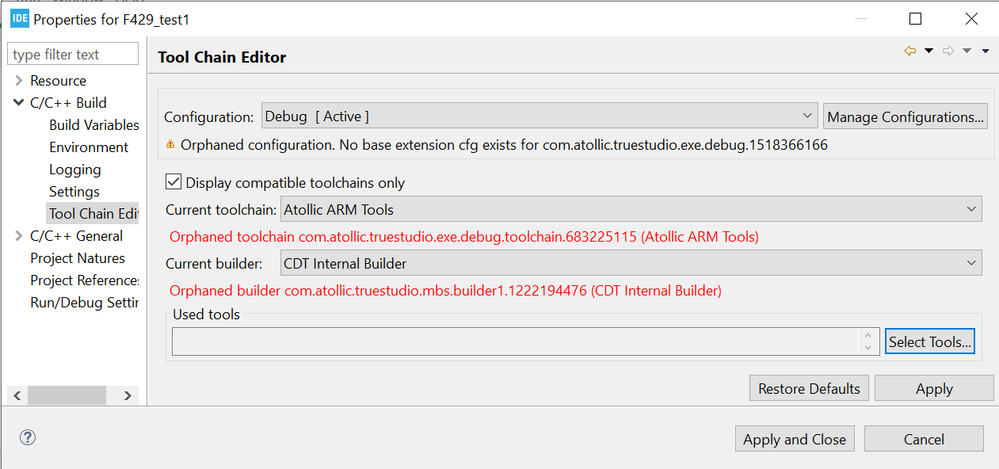
Task: Uncheck Display compatible toolchains only
Action: click(x=173, y=182)
